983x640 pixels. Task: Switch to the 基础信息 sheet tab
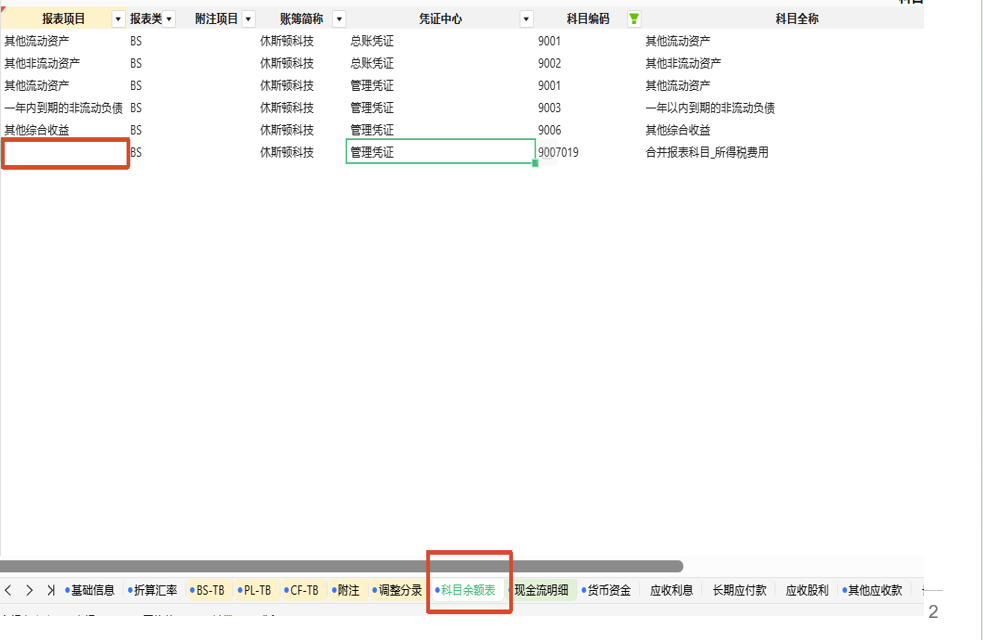coord(90,590)
